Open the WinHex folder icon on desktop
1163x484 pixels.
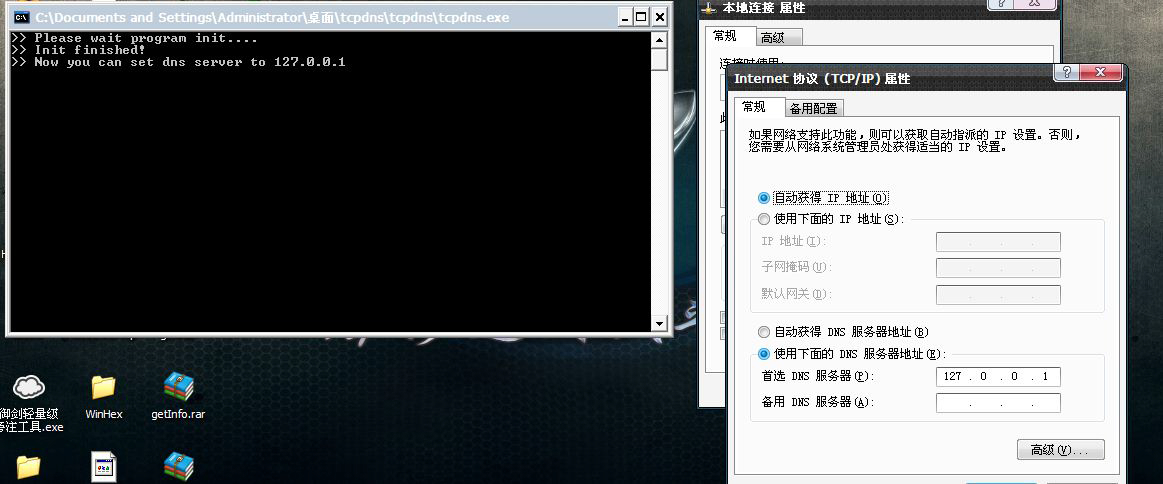click(103, 387)
